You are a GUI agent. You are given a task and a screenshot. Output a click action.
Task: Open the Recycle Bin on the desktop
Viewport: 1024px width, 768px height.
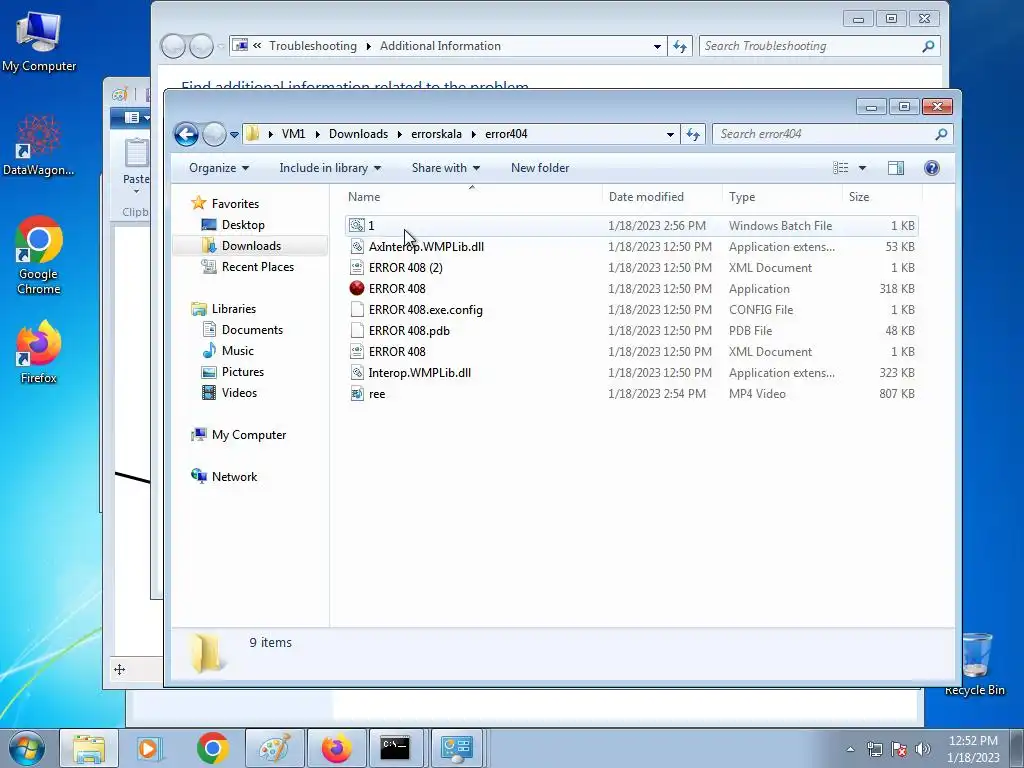(975, 664)
